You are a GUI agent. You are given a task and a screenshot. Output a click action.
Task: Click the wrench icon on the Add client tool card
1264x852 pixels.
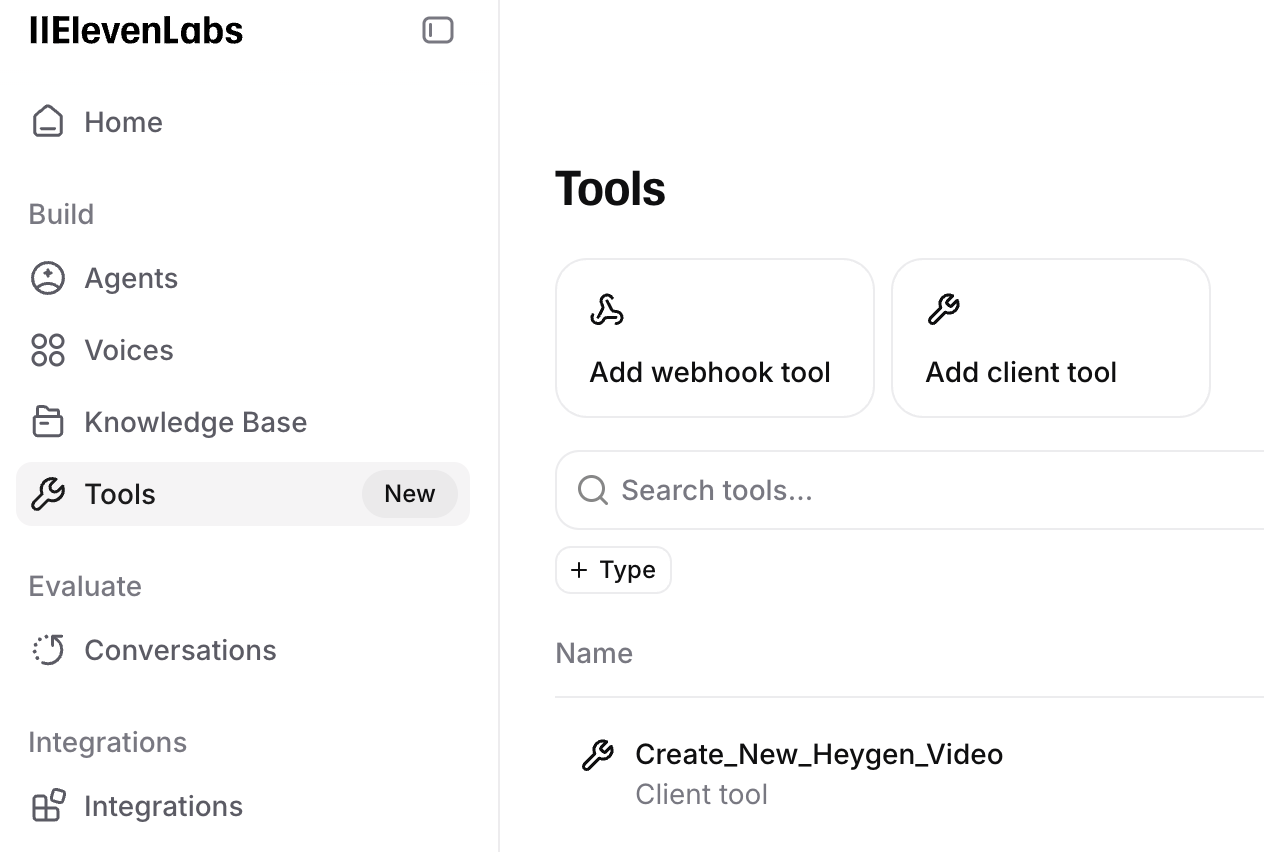click(944, 309)
